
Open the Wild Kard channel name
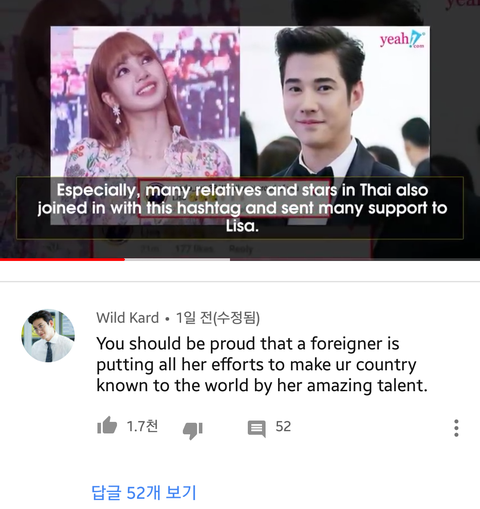click(128, 318)
